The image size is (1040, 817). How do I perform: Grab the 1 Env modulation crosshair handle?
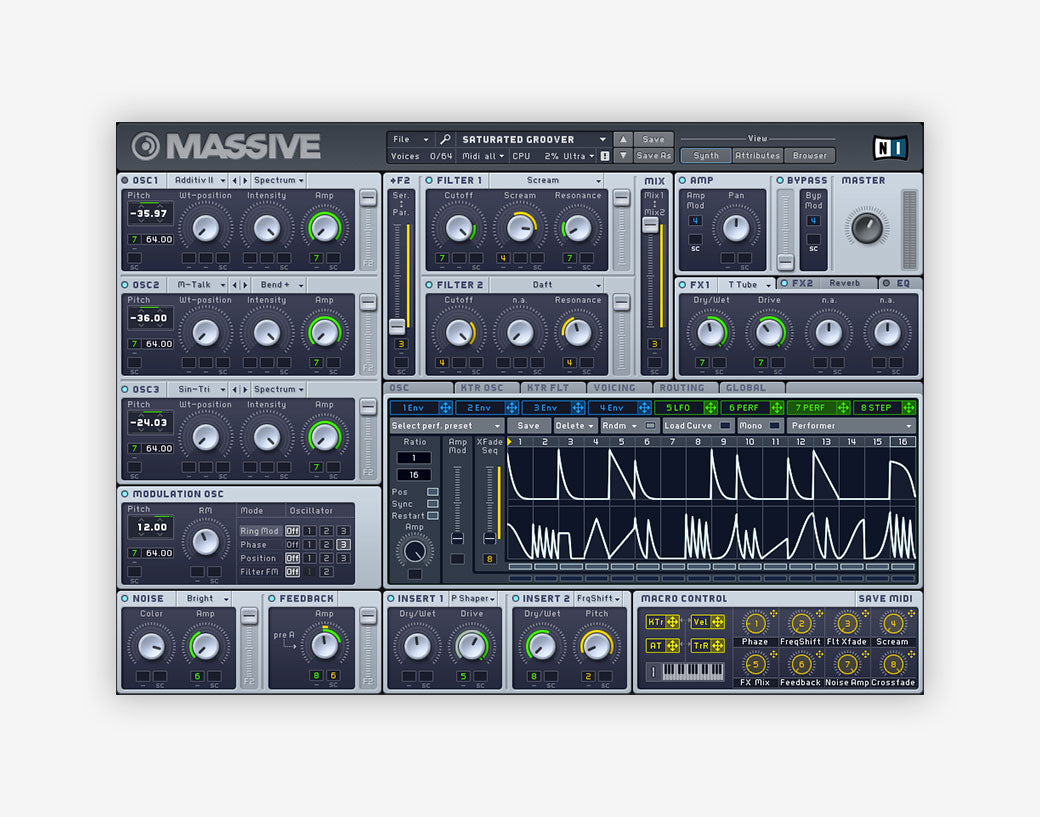(446, 408)
